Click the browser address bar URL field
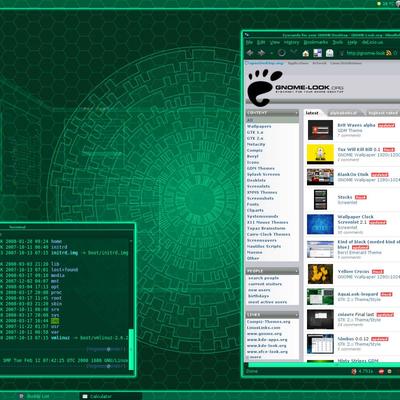 pos(366,53)
